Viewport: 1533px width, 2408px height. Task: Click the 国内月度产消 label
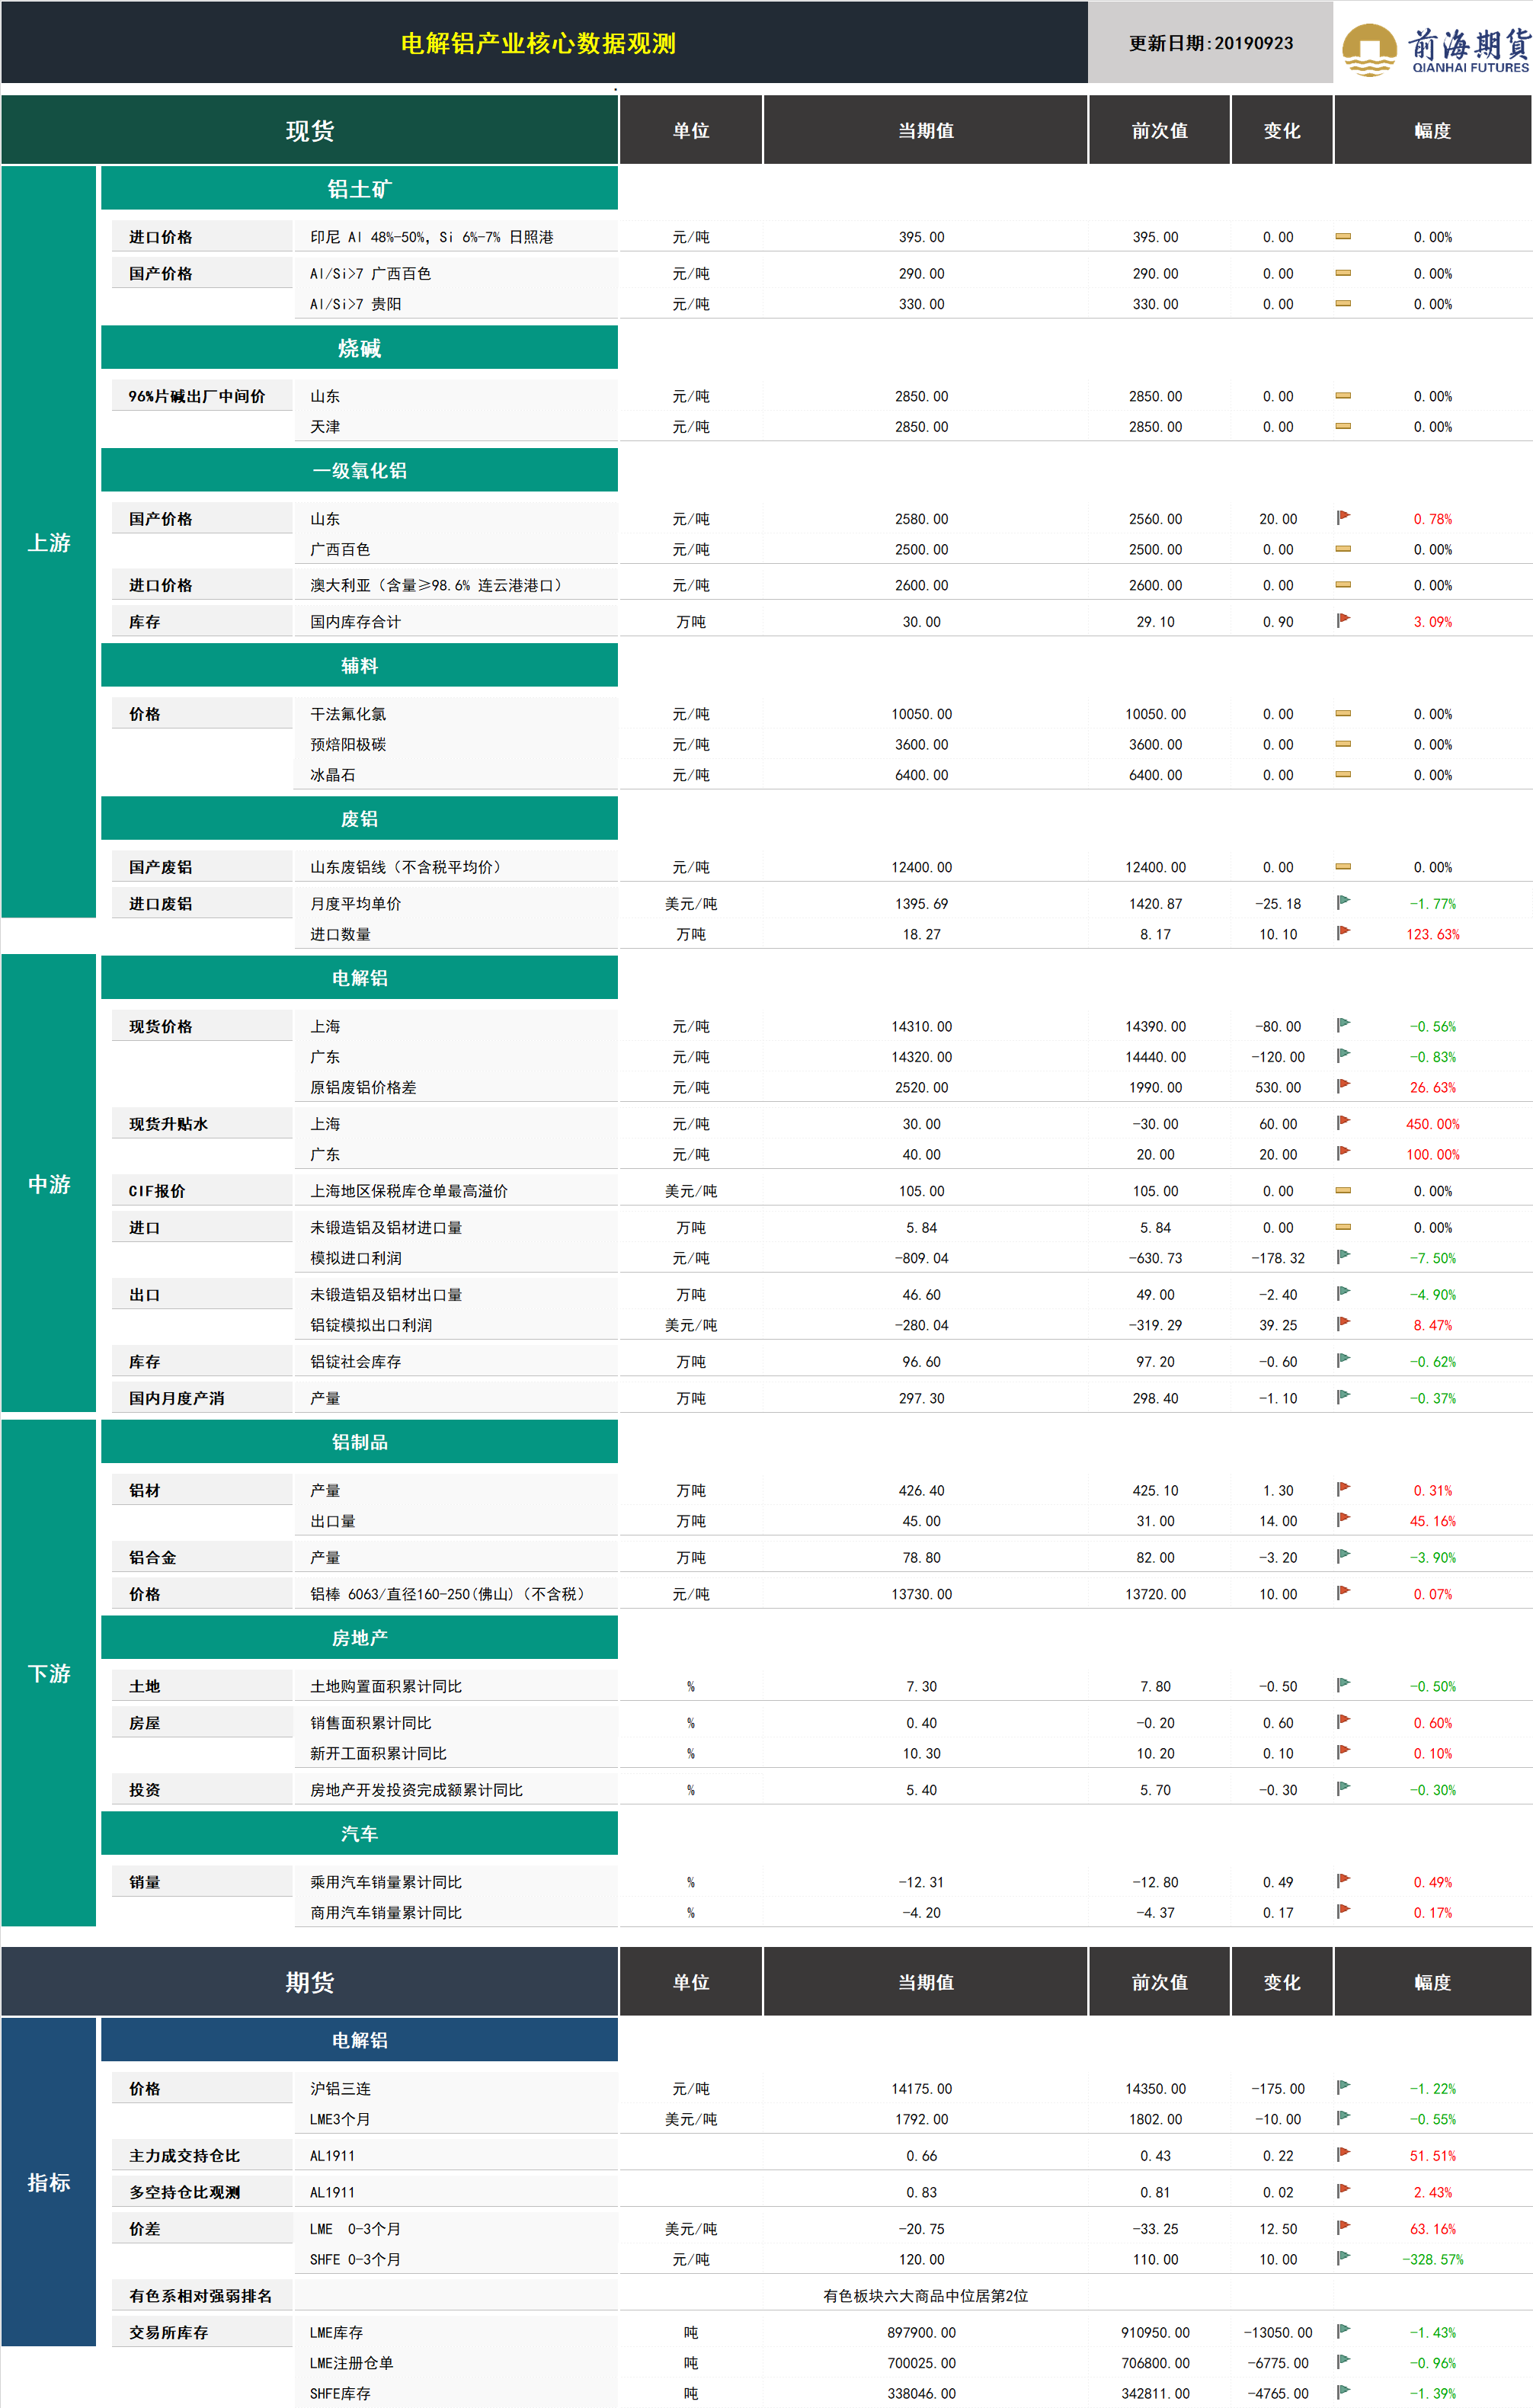(177, 1398)
